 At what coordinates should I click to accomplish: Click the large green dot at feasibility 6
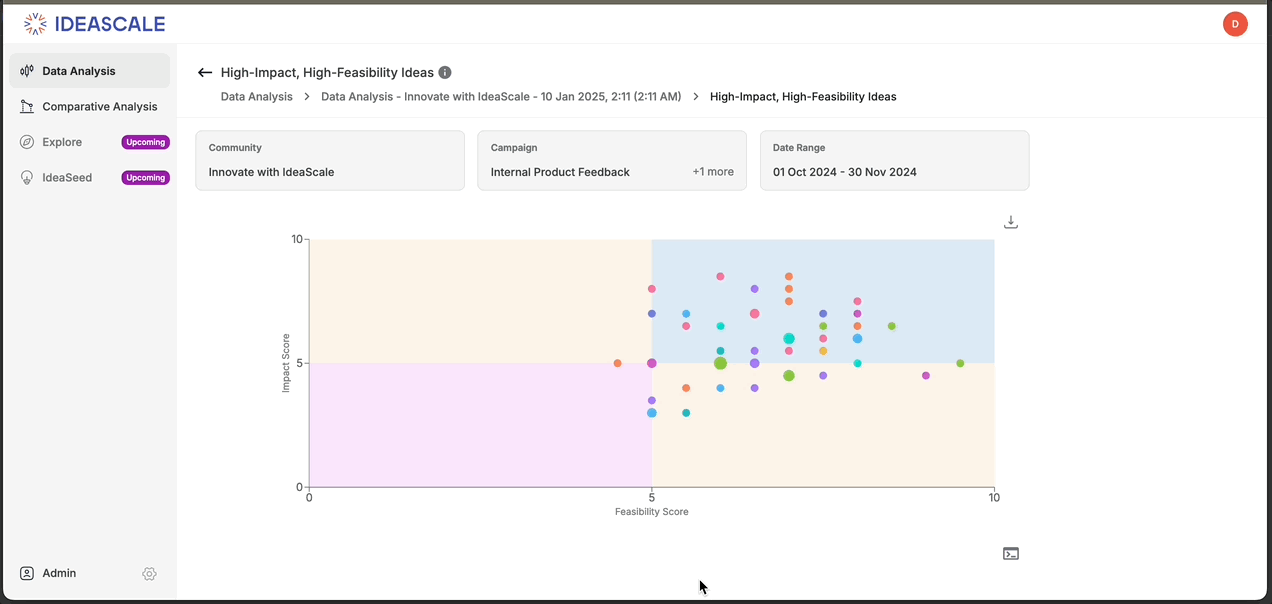pos(720,363)
